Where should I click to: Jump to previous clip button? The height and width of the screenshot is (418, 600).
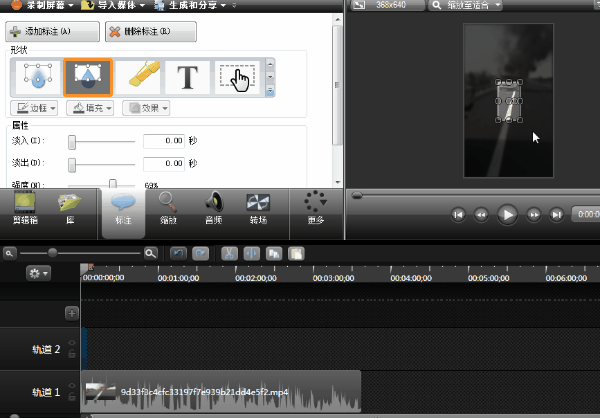[x=458, y=215]
